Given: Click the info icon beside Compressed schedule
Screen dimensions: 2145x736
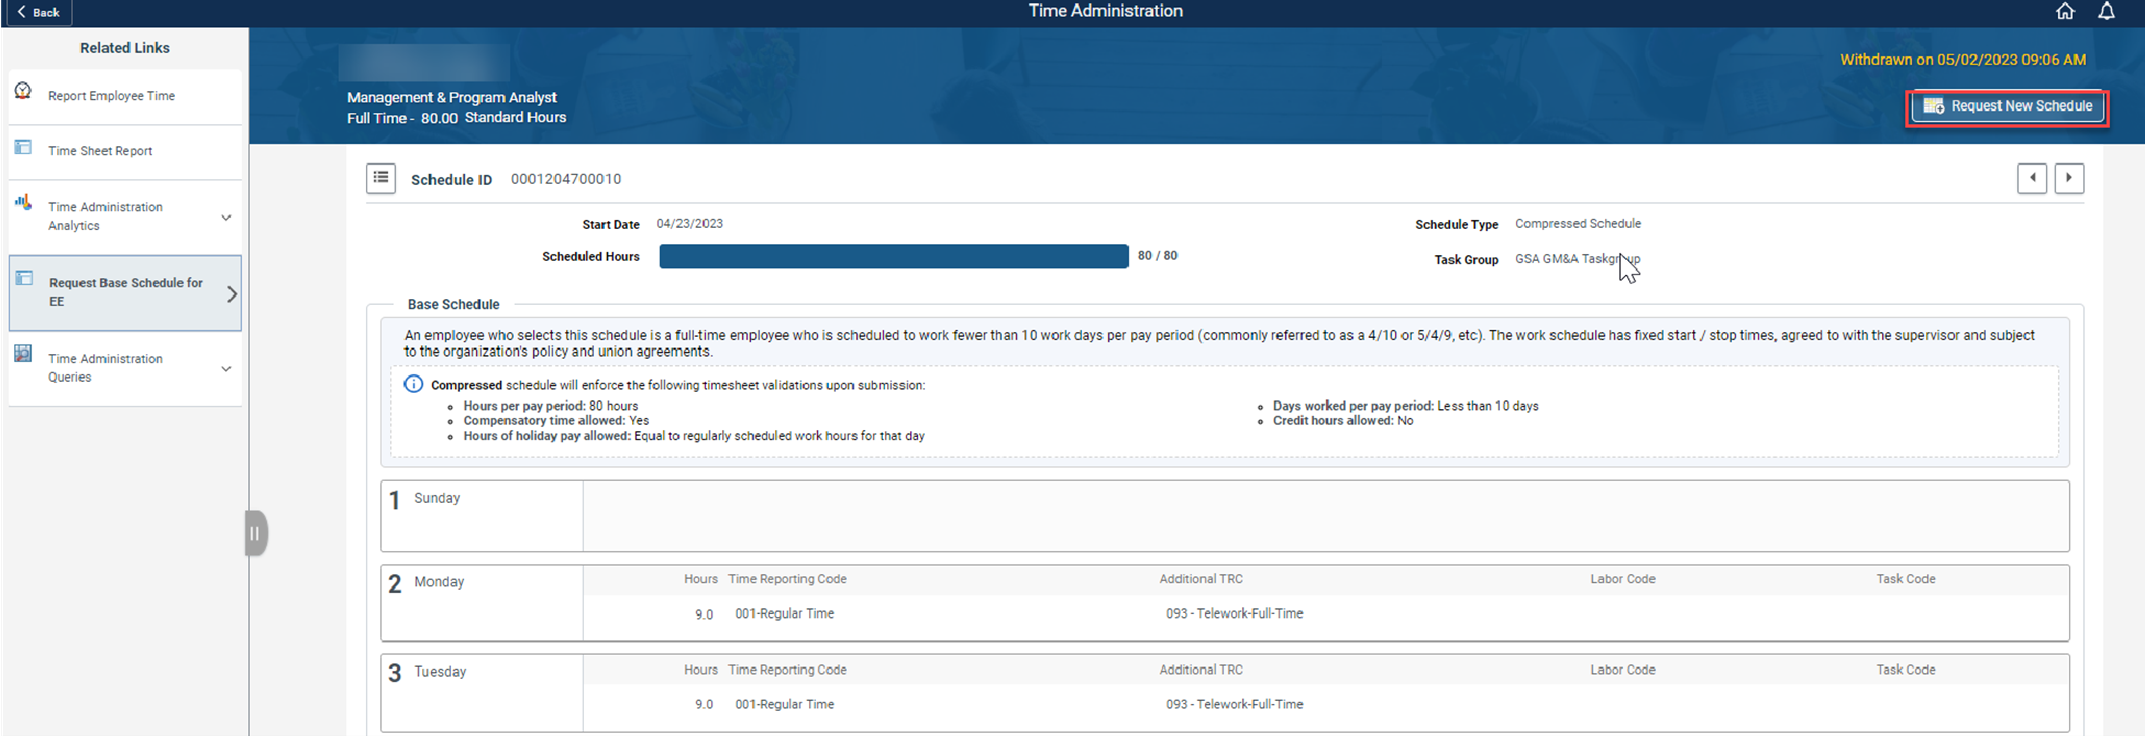Looking at the screenshot, I should 413,385.
